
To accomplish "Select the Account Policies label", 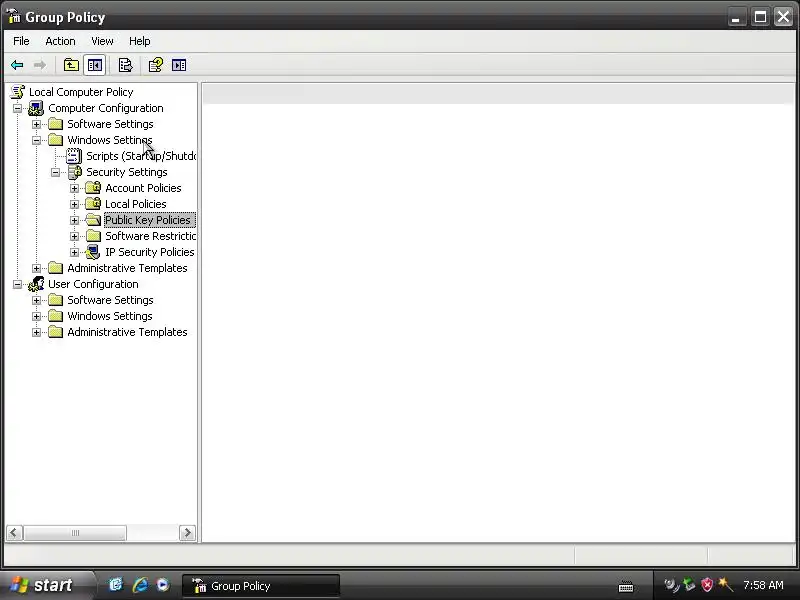I will tap(143, 188).
